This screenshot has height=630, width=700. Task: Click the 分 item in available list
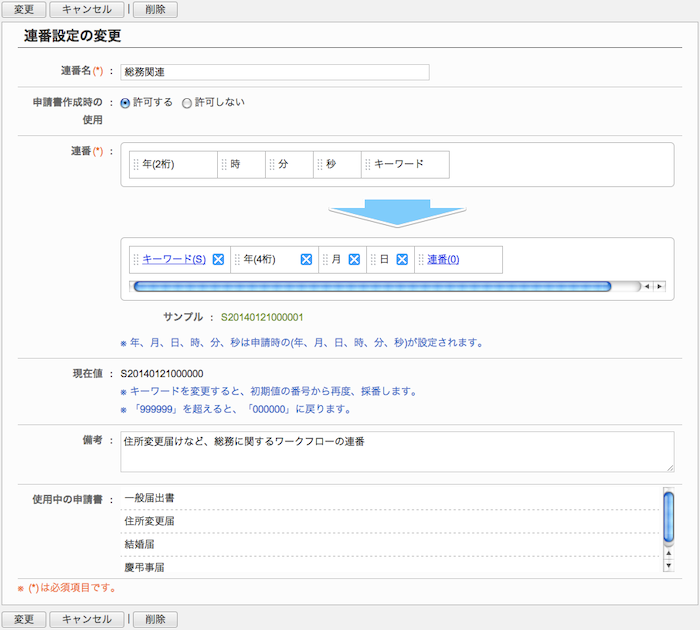(x=289, y=164)
